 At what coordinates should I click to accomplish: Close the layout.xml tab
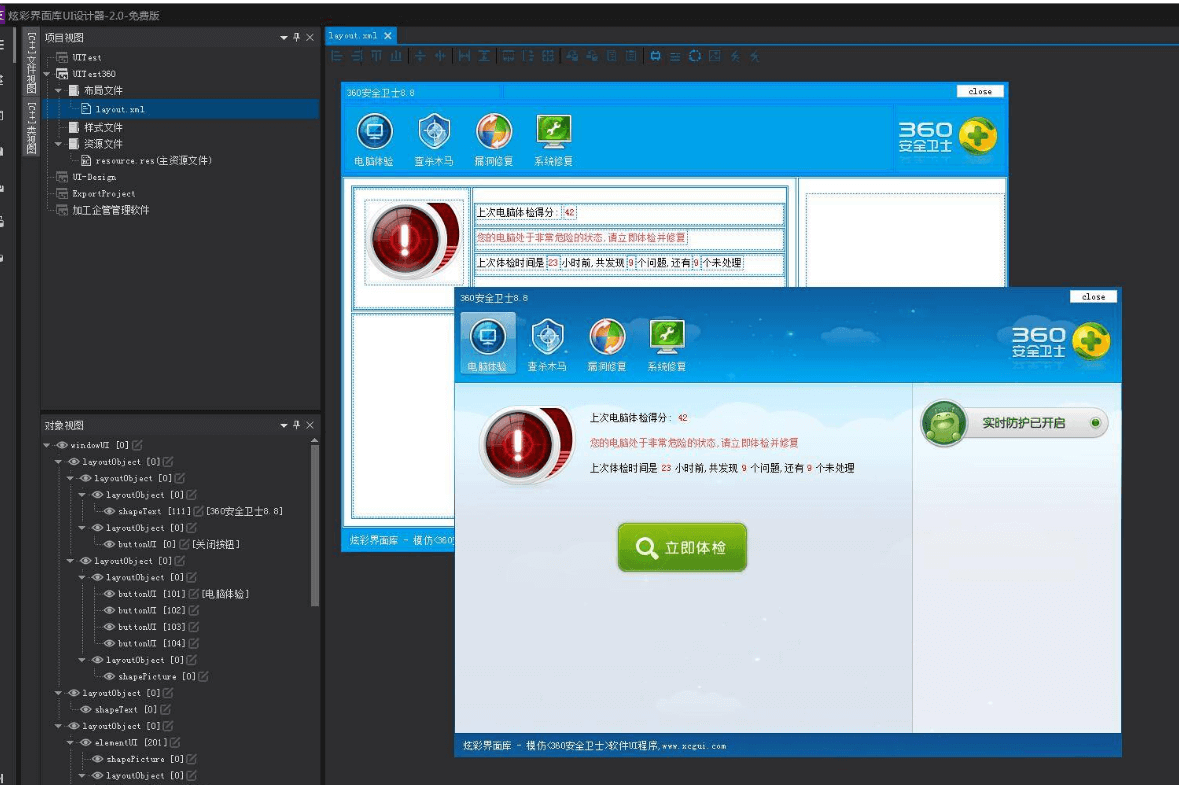[388, 35]
